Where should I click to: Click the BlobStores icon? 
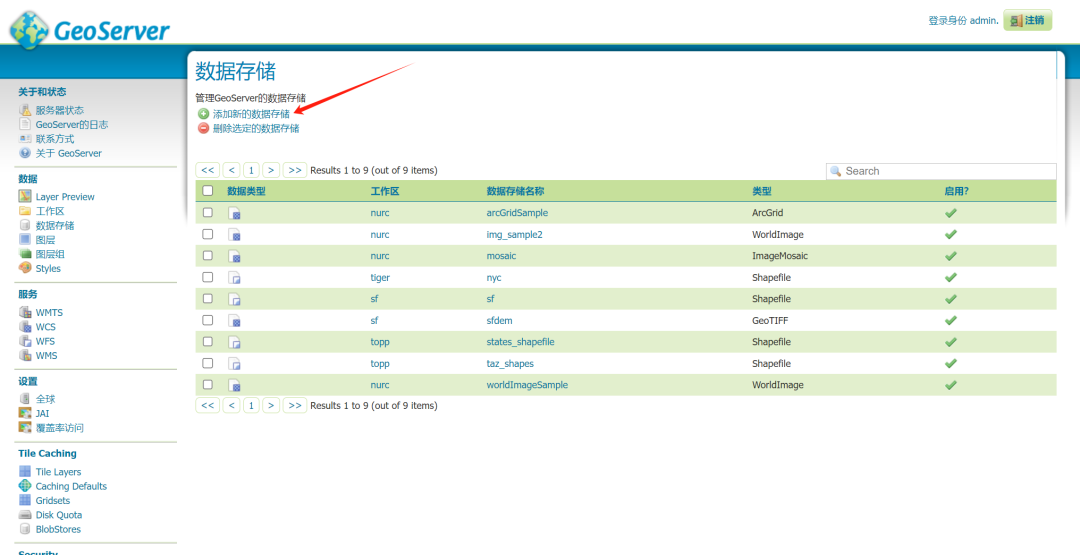[25, 529]
